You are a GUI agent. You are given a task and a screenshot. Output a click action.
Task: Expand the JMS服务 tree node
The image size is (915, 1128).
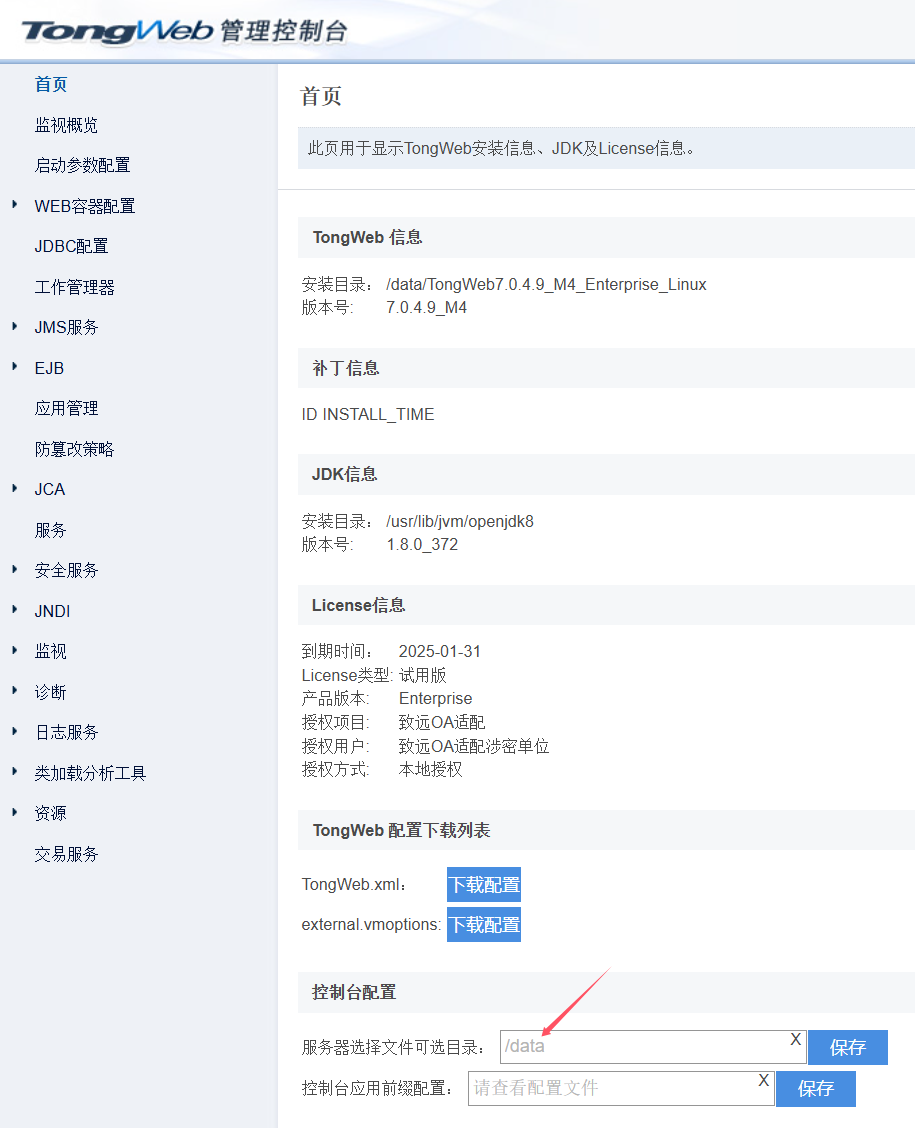click(x=15, y=326)
